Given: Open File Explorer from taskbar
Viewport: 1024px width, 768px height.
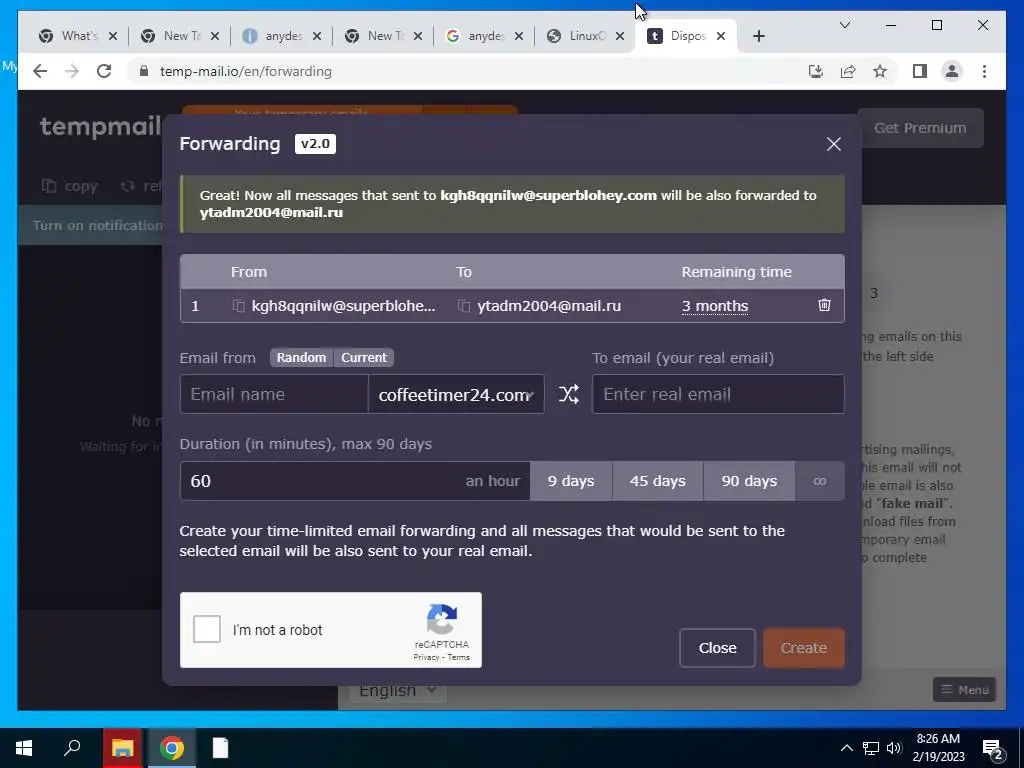Looking at the screenshot, I should click(122, 748).
